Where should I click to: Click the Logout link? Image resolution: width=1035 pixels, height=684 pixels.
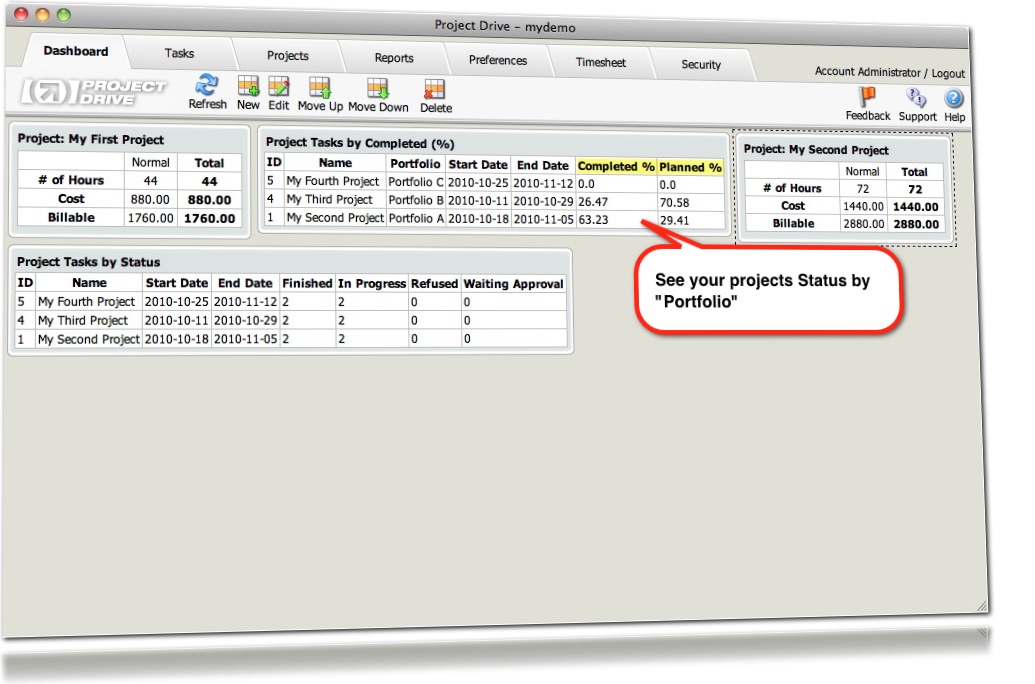[x=948, y=73]
